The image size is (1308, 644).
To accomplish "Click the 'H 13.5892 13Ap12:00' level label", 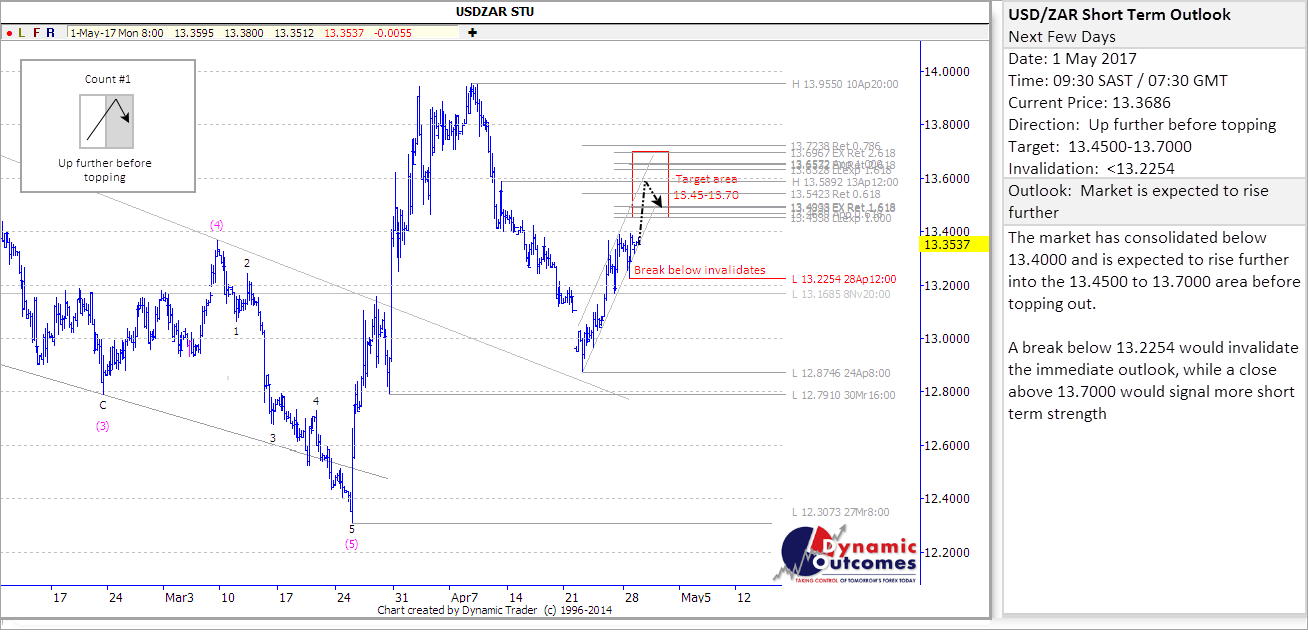I will tap(845, 182).
